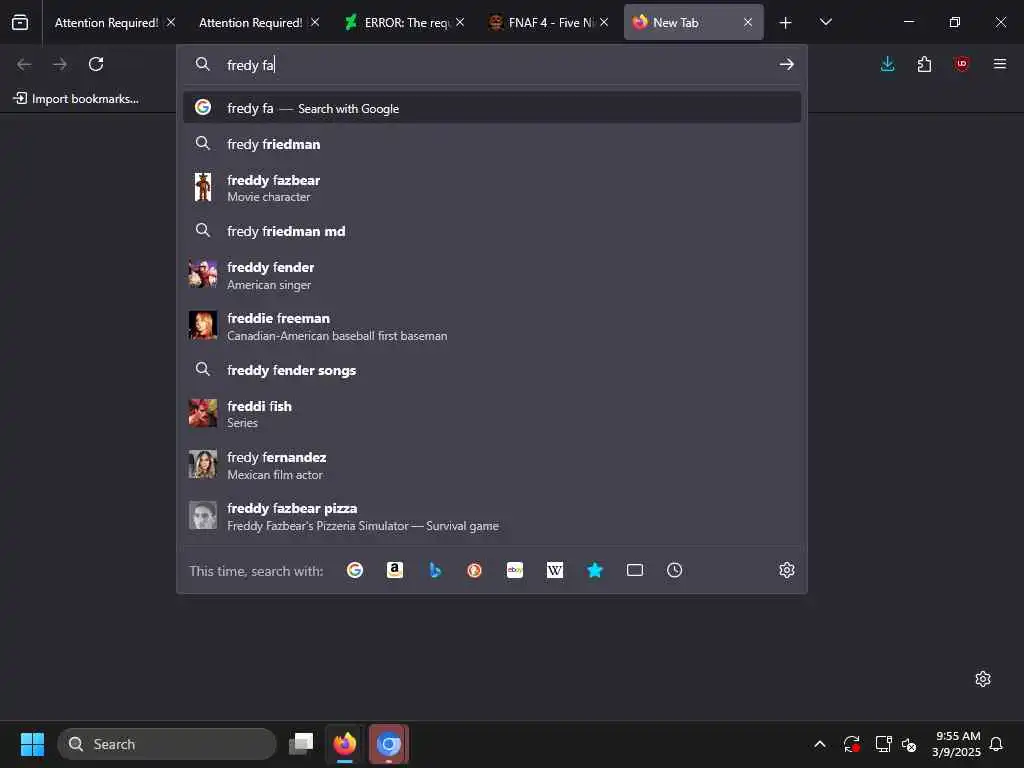The width and height of the screenshot is (1024, 768).
Task: Search this time with eBay
Action: click(515, 570)
